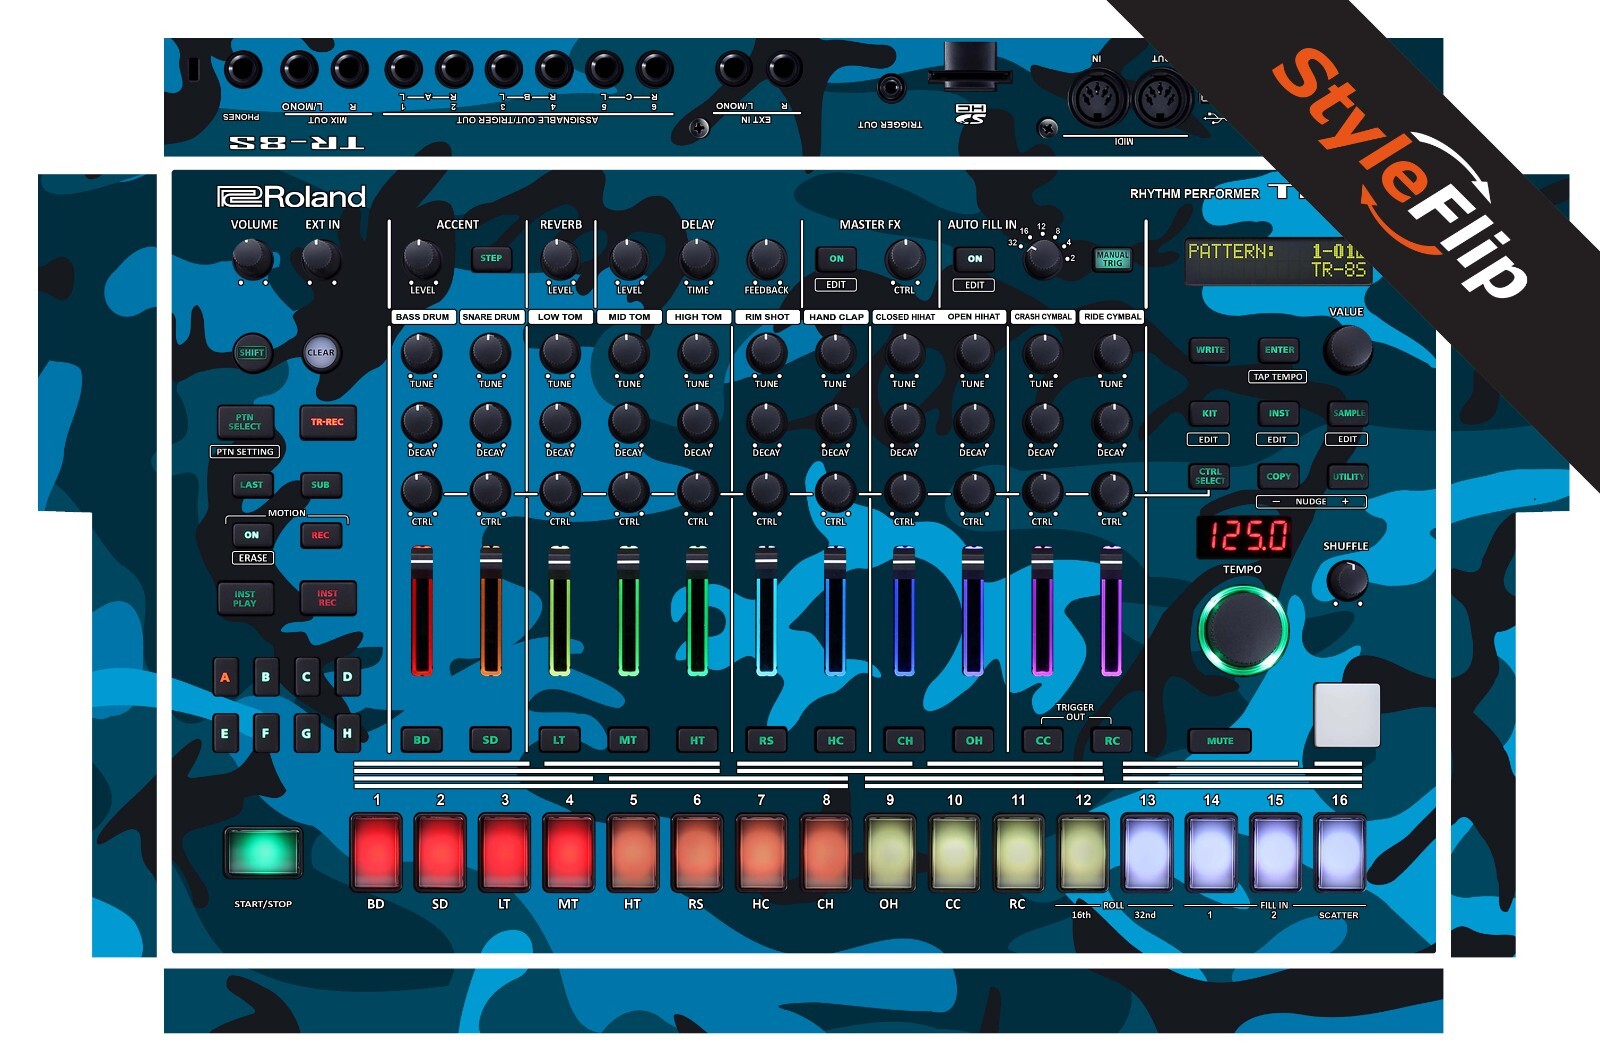Click the WRITE button
This screenshot has height=1063, width=1600.
1210,350
